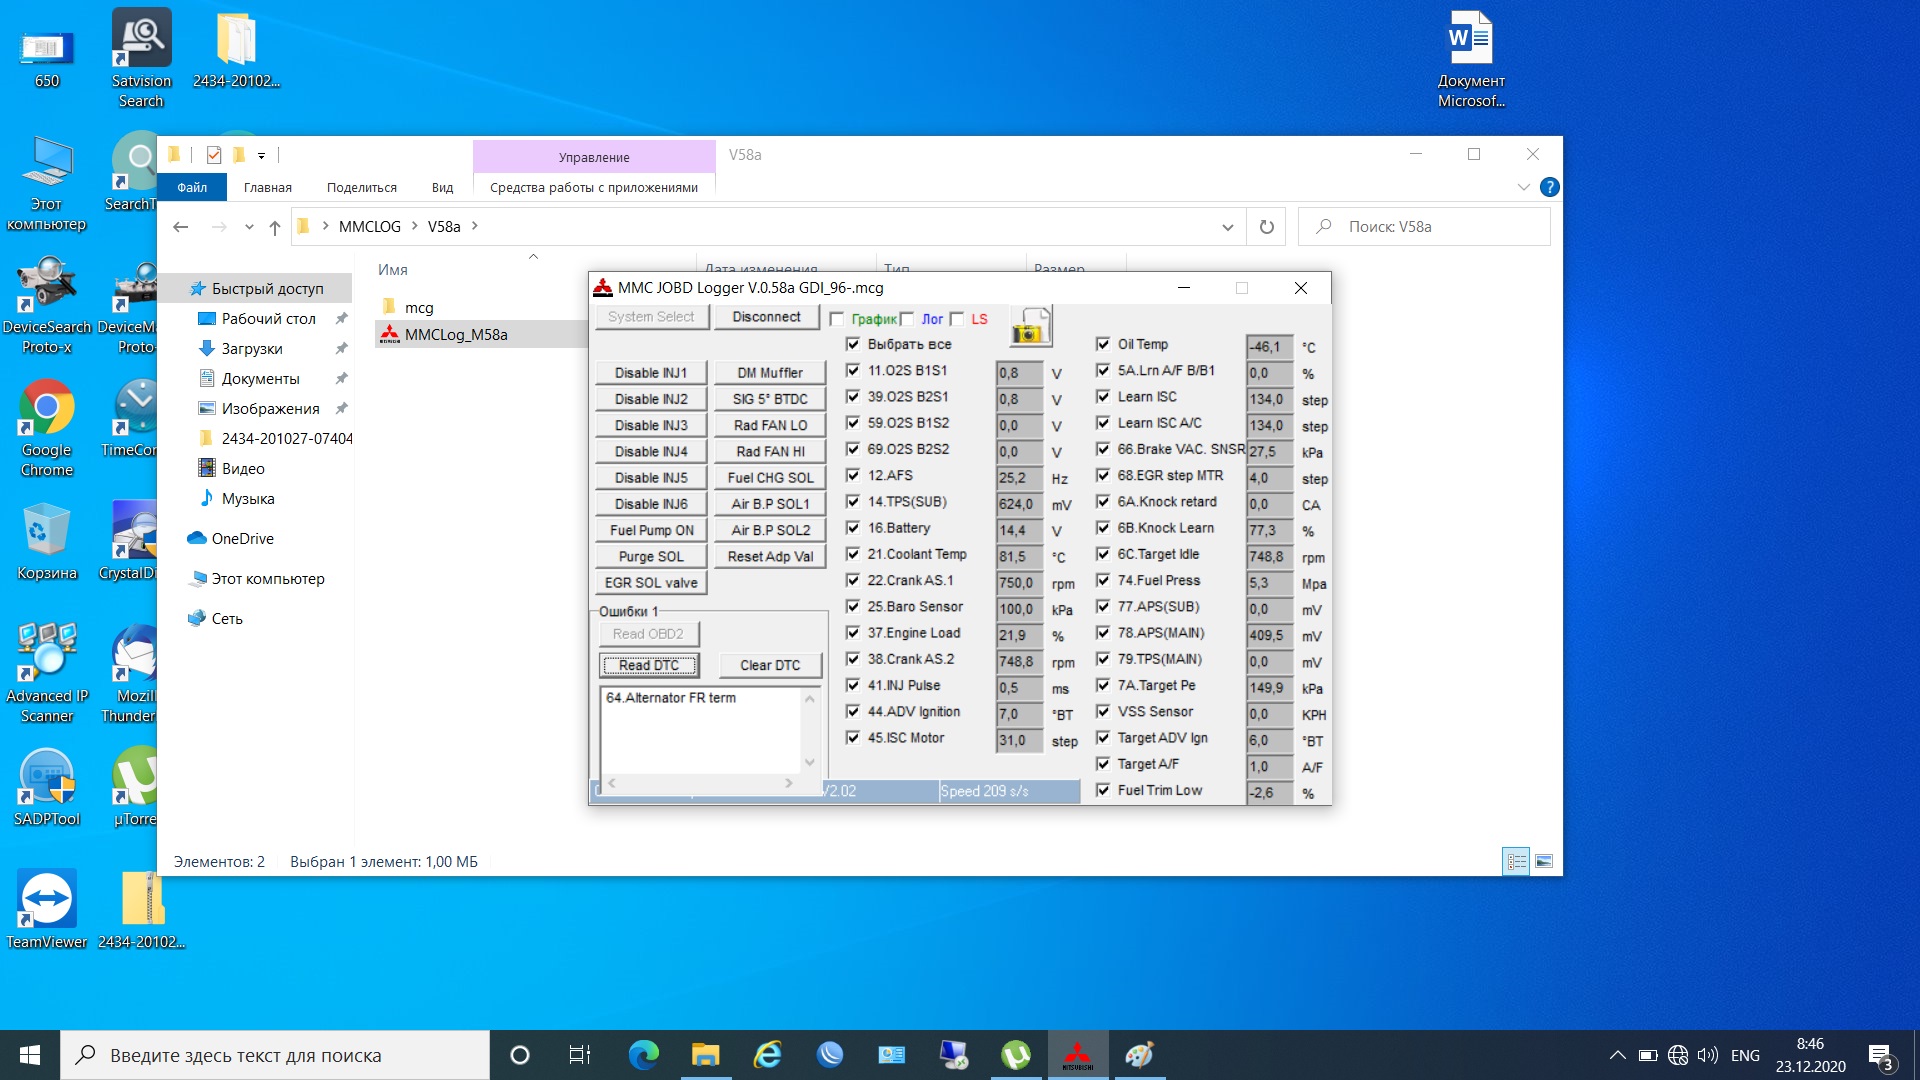Expand the Explorer ribbon chevron

point(1523,187)
